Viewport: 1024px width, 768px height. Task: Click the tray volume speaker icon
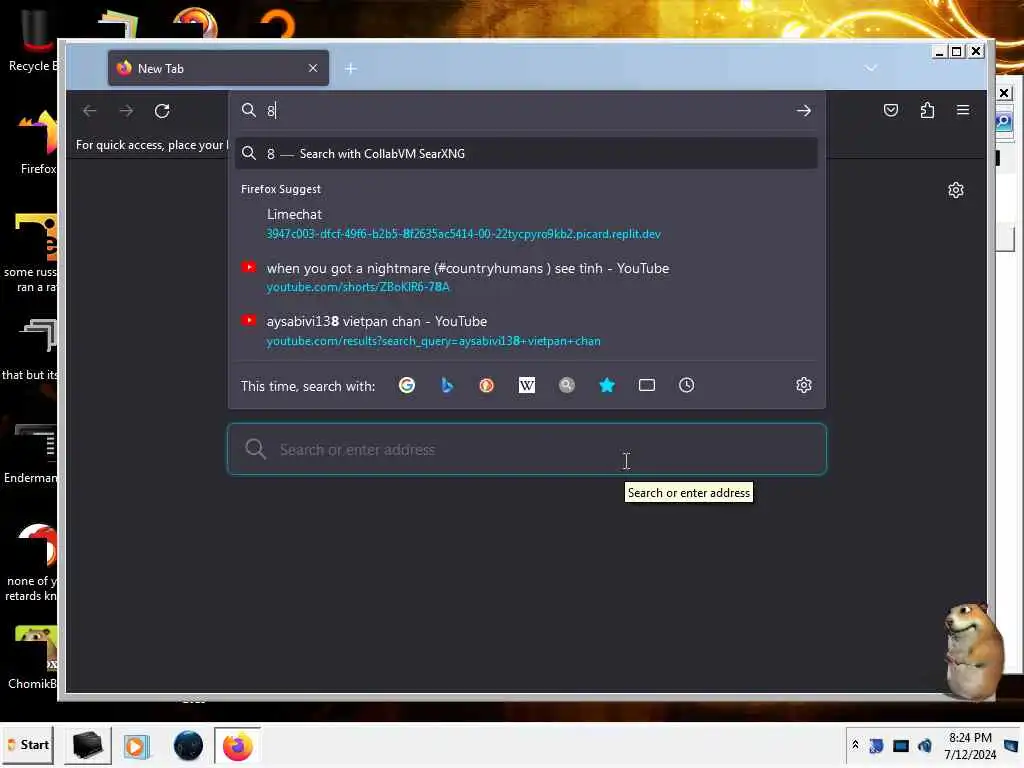(925, 746)
